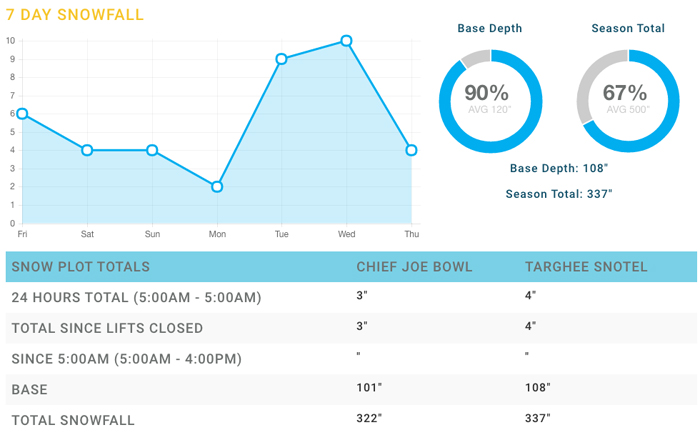
Task: Click the Tuesday data point at 9
Action: (281, 59)
